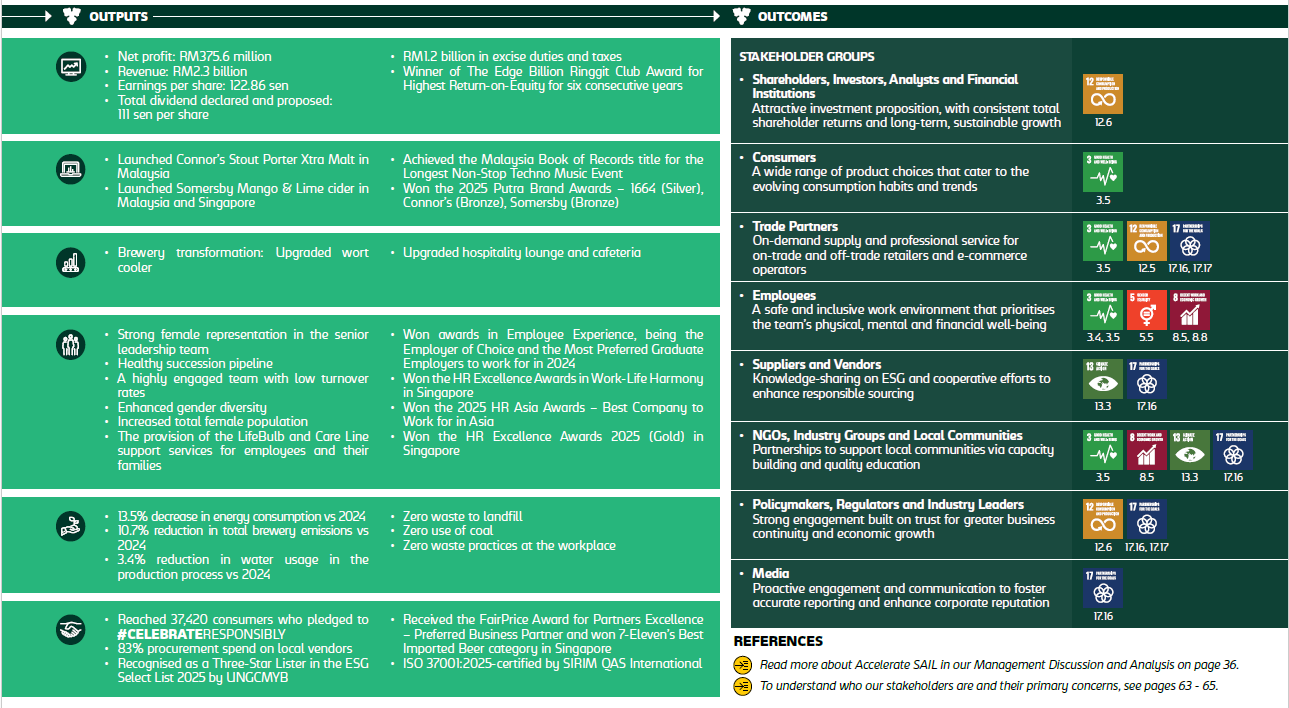Click the Trade Partners stakeholder heading

pos(795,226)
